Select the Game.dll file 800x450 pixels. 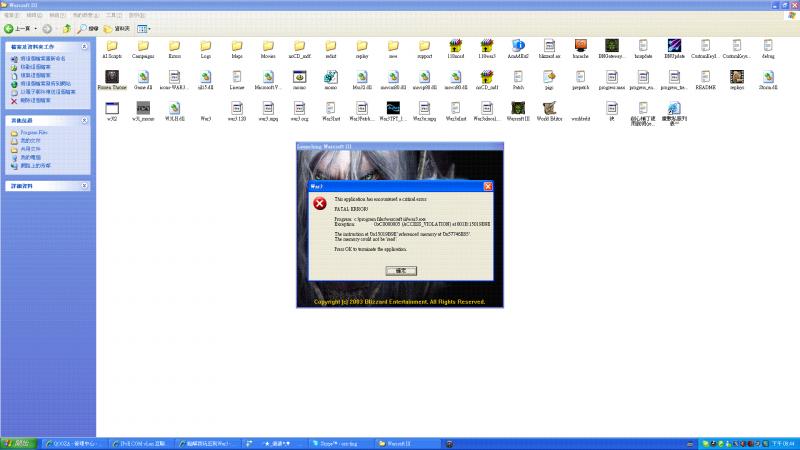[143, 81]
